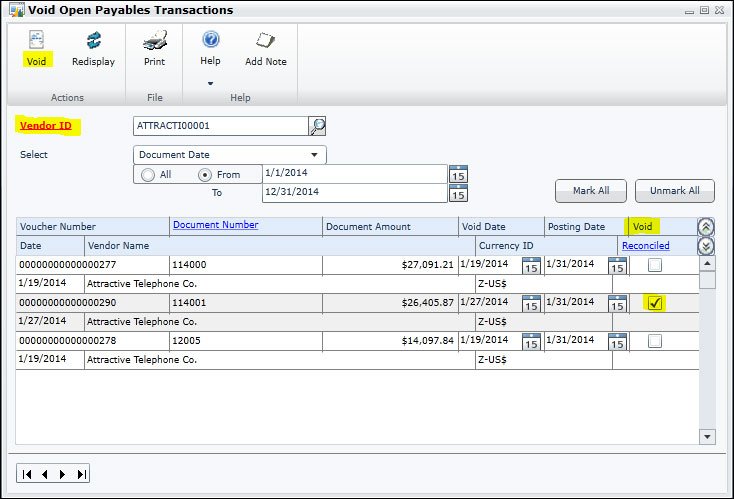Click the list scrollbar up arrow
This screenshot has width=734, height=499.
point(707,264)
